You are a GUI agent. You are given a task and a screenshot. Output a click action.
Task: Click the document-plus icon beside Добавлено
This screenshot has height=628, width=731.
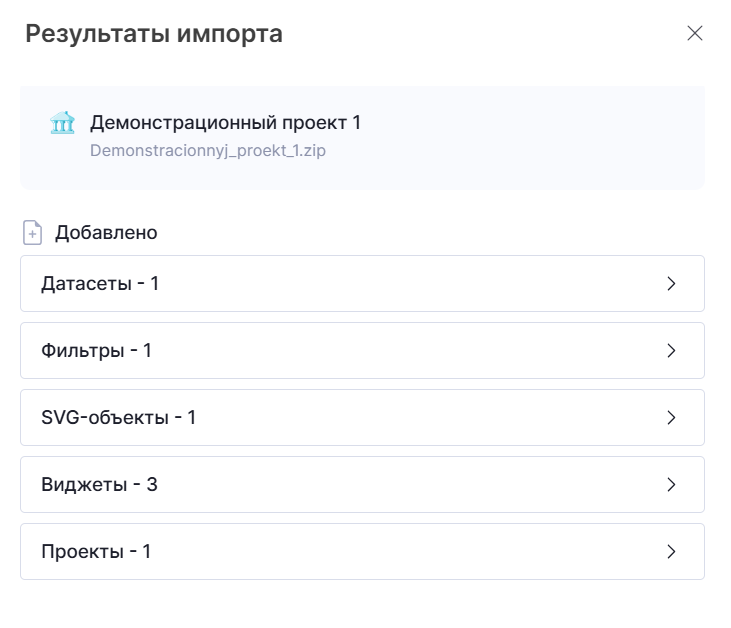(33, 233)
